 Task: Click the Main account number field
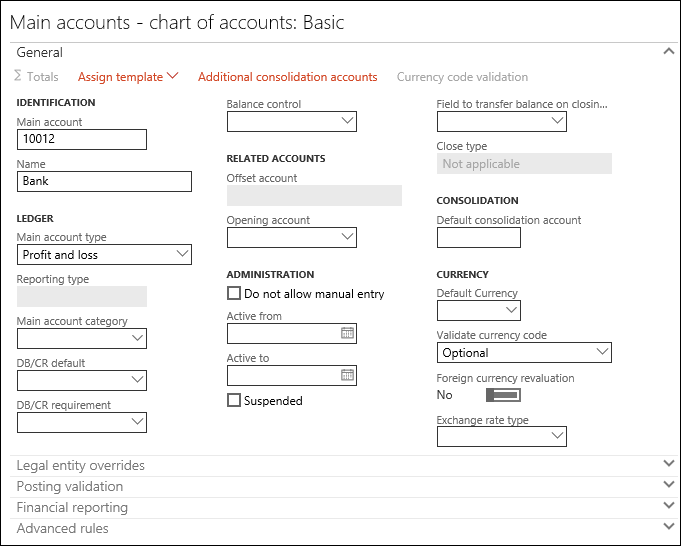point(82,139)
